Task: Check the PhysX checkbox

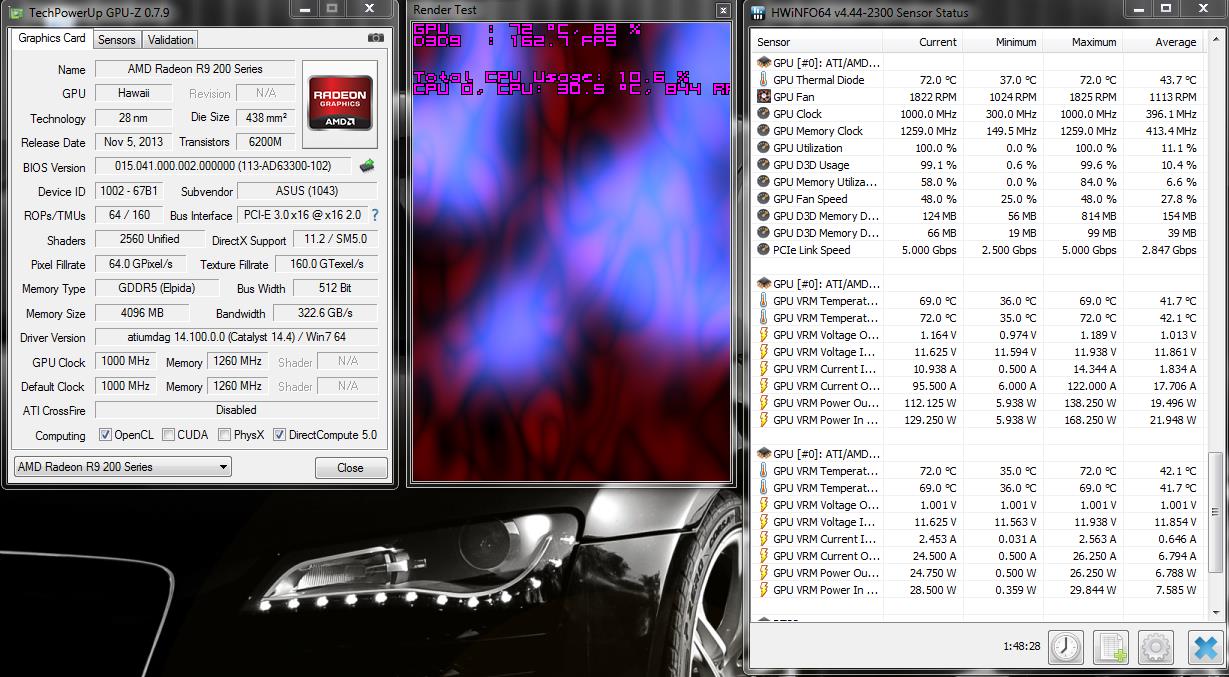Action: click(225, 435)
